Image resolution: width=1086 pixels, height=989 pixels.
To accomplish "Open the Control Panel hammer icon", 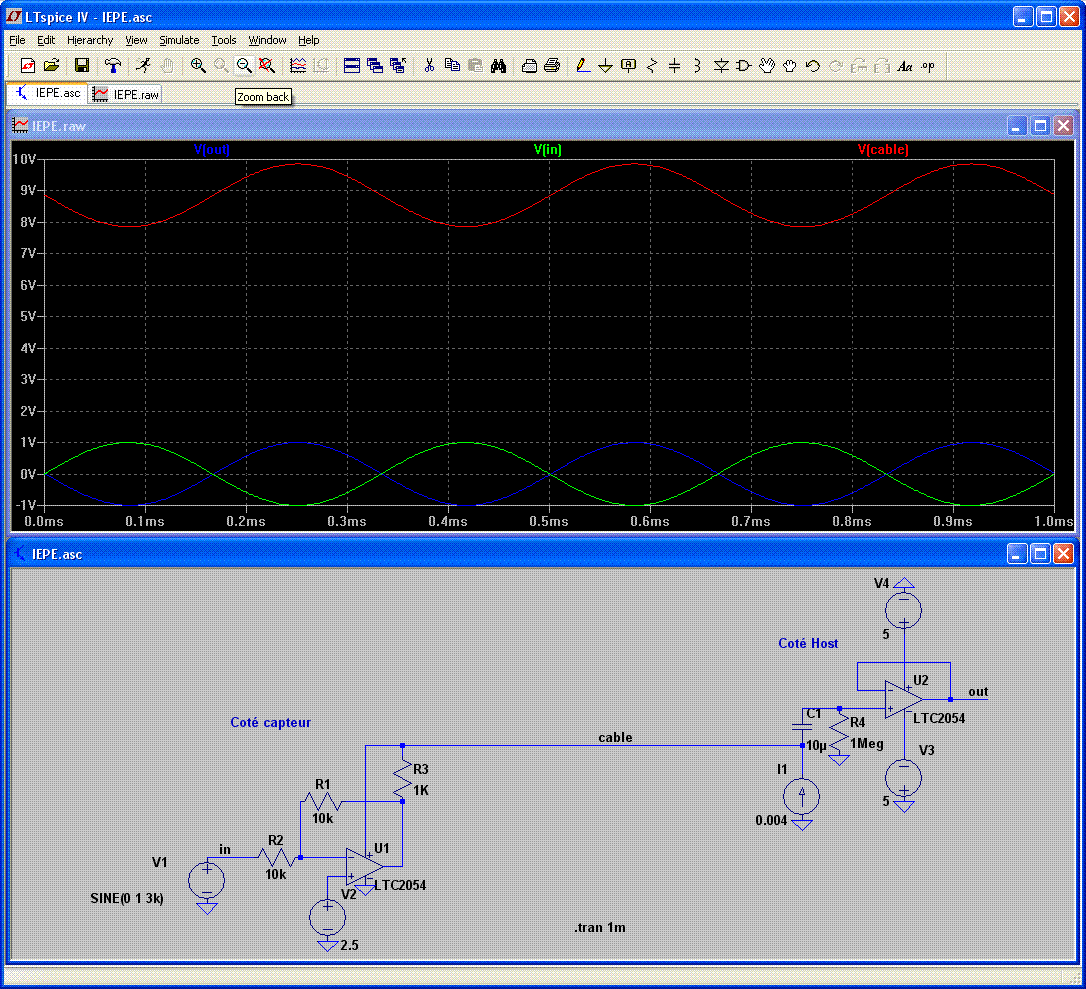I will (x=113, y=66).
